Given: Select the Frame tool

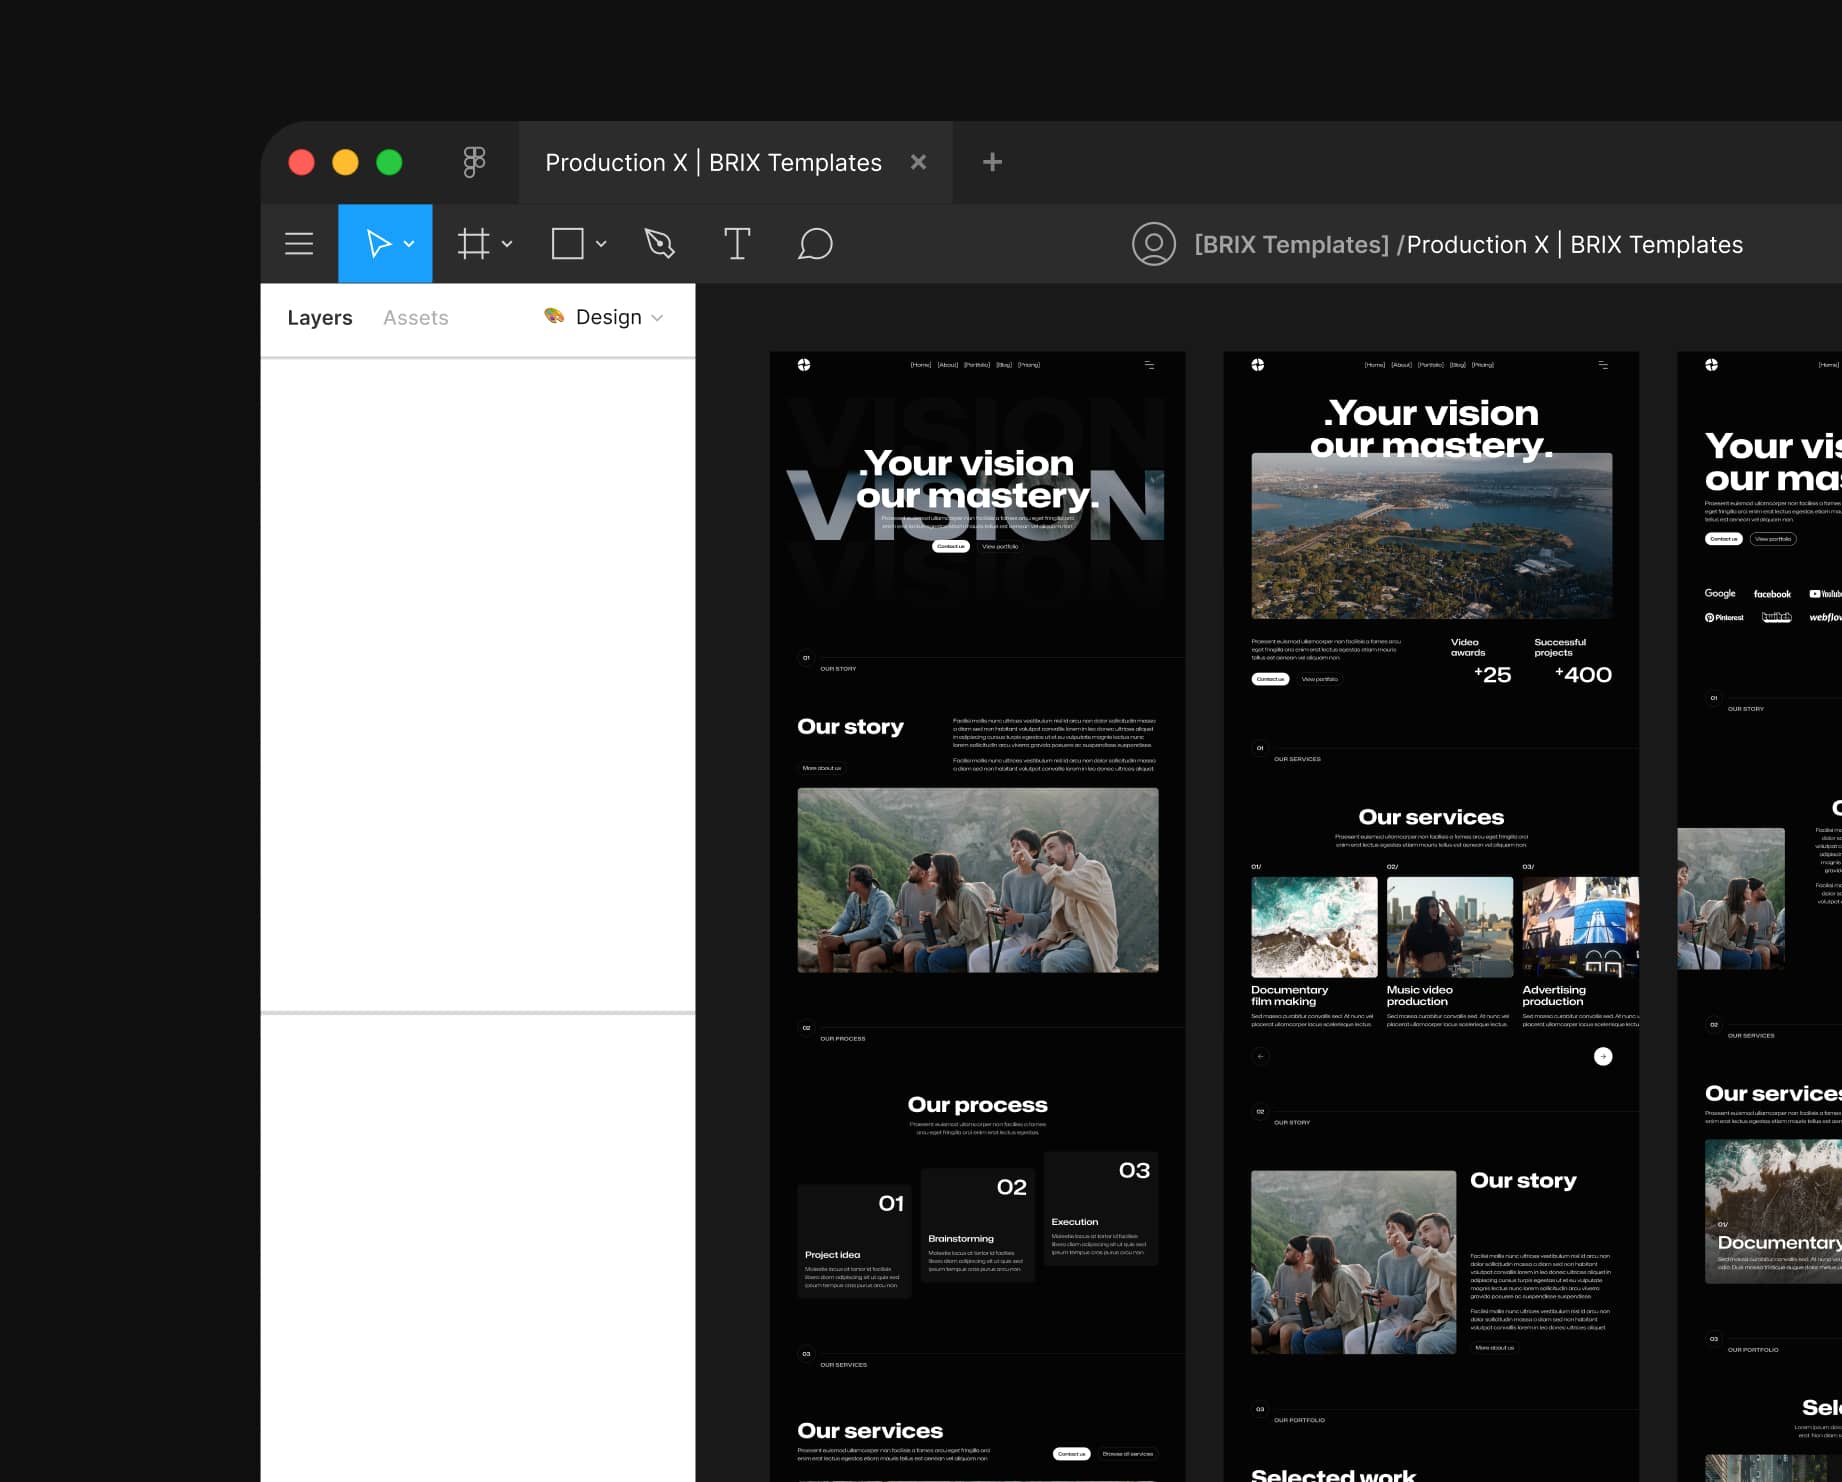Looking at the screenshot, I should coord(474,244).
